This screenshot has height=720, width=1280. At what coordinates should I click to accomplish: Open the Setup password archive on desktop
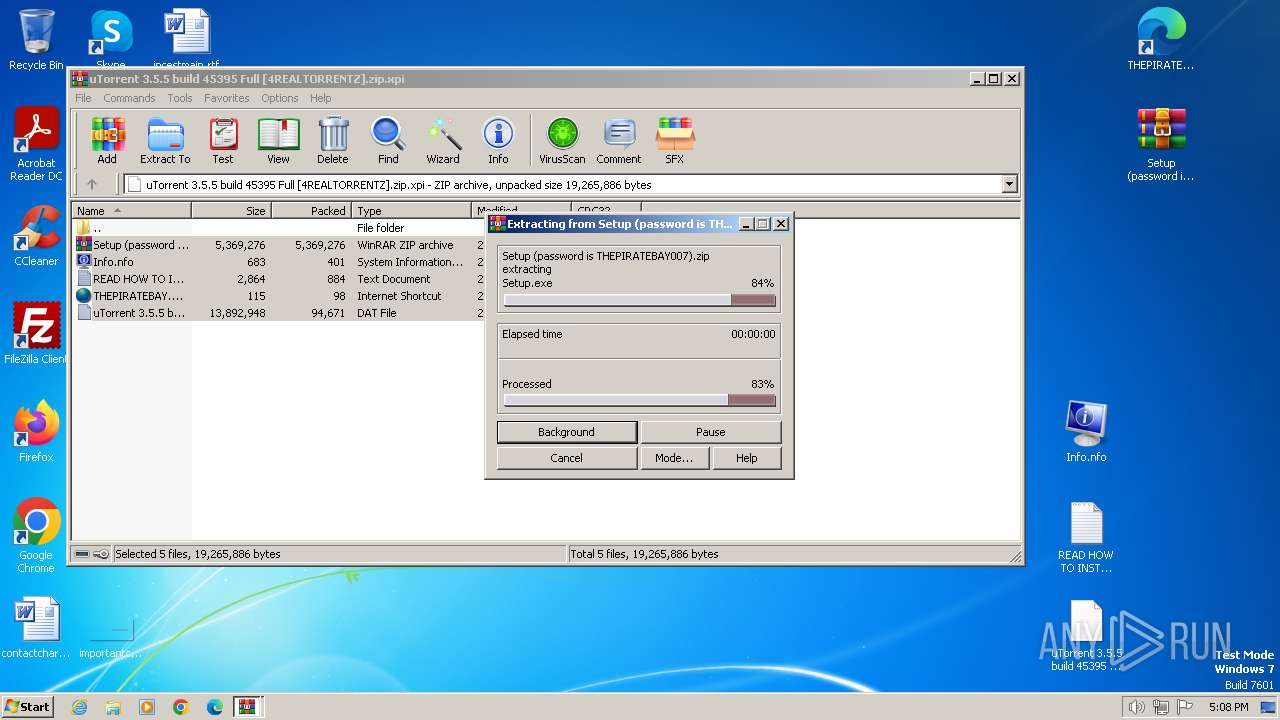coord(1161,145)
